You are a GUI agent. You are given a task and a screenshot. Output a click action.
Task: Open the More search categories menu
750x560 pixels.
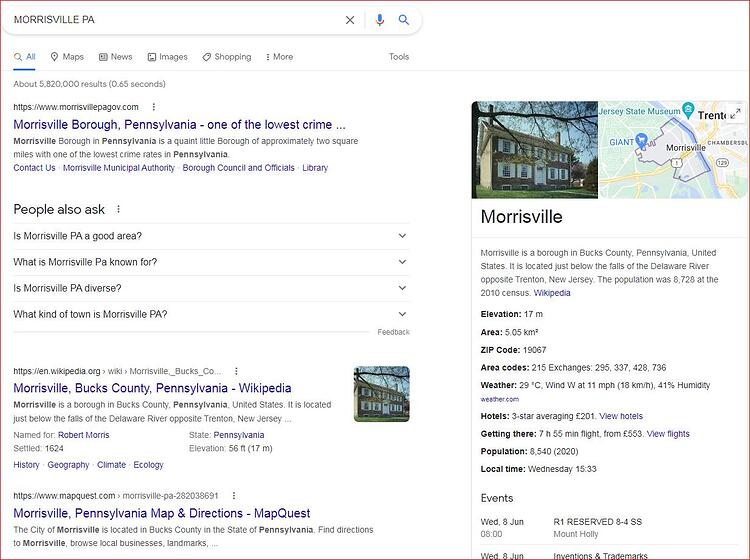279,56
